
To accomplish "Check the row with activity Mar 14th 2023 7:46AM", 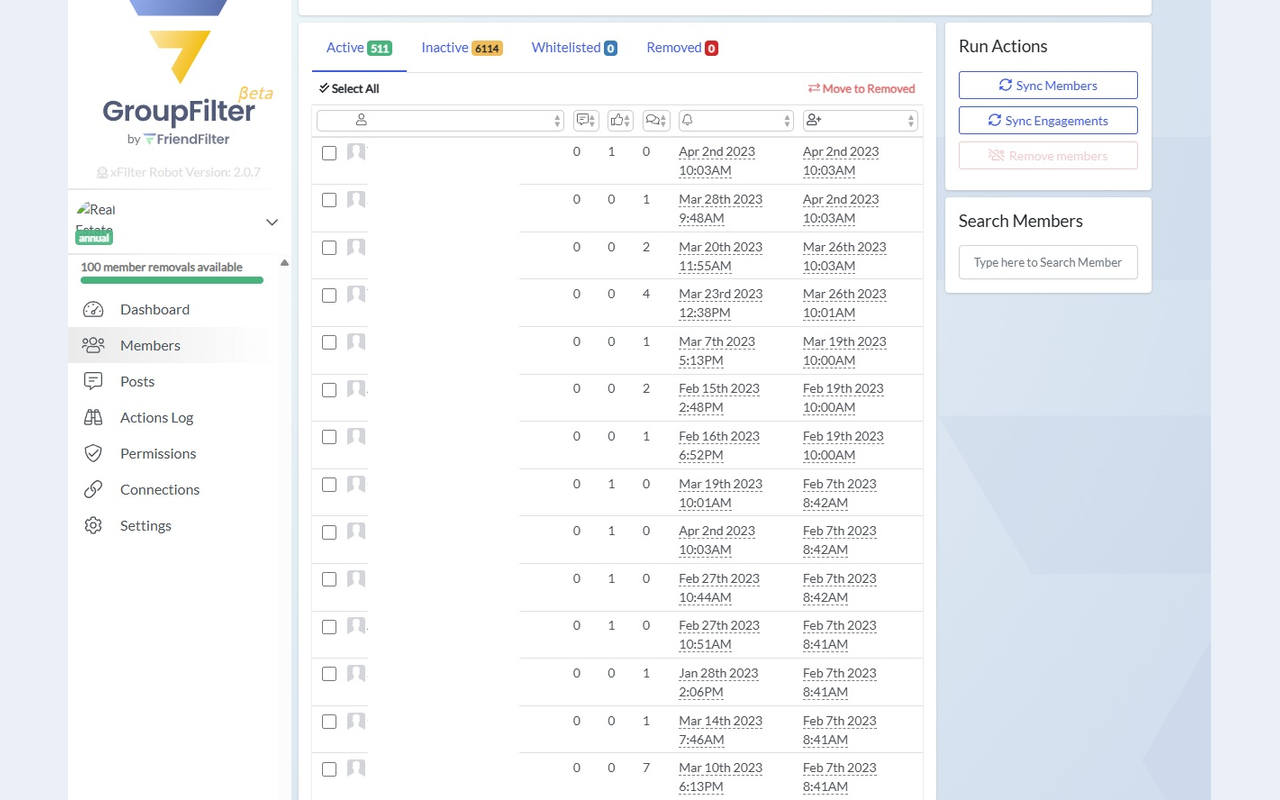I will tap(329, 721).
